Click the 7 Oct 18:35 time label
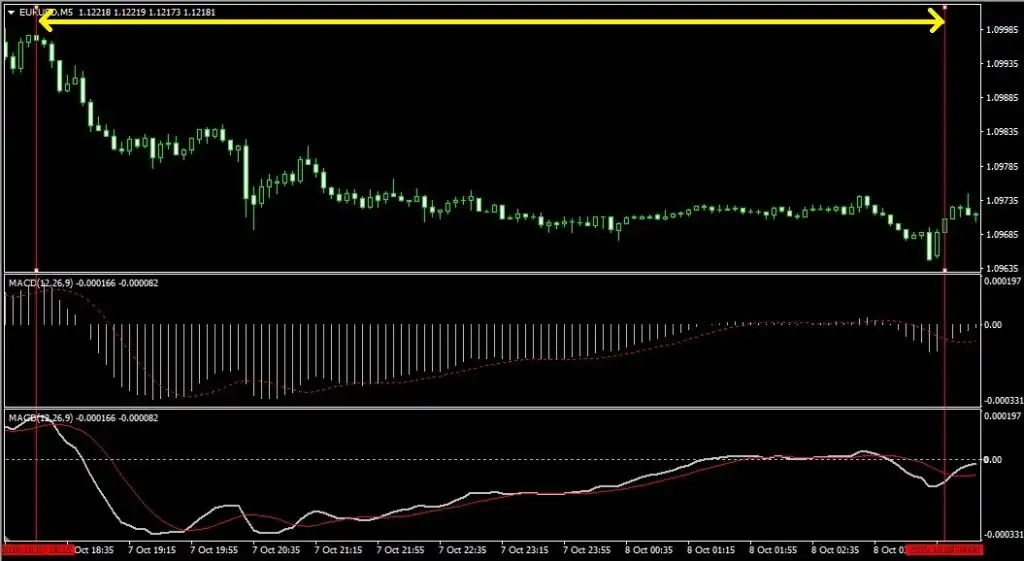Image resolution: width=1024 pixels, height=561 pixels. [x=90, y=550]
